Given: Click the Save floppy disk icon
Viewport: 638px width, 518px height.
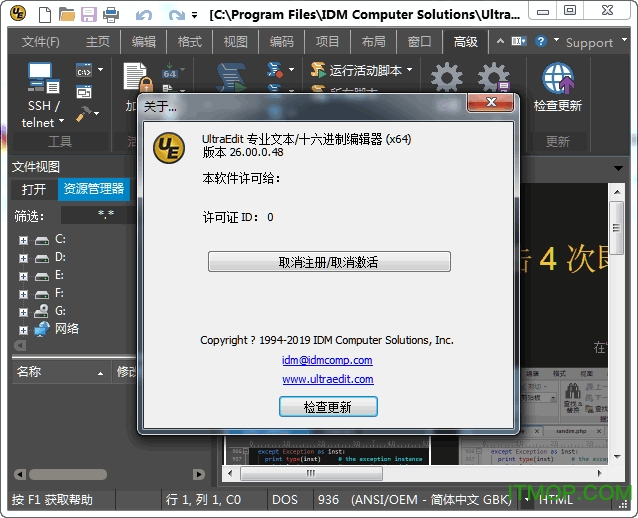Looking at the screenshot, I should [x=88, y=15].
